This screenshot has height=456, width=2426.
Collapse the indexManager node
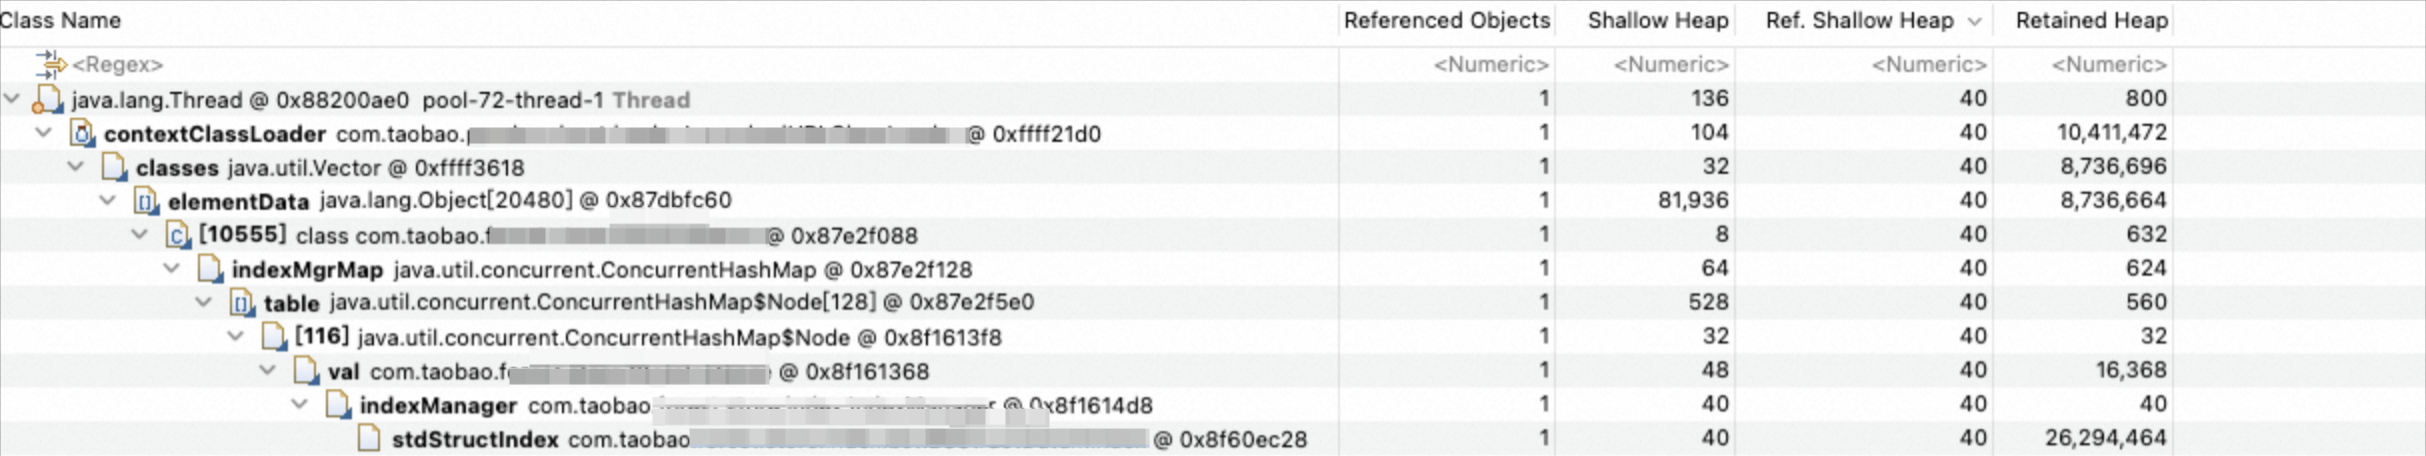(300, 405)
